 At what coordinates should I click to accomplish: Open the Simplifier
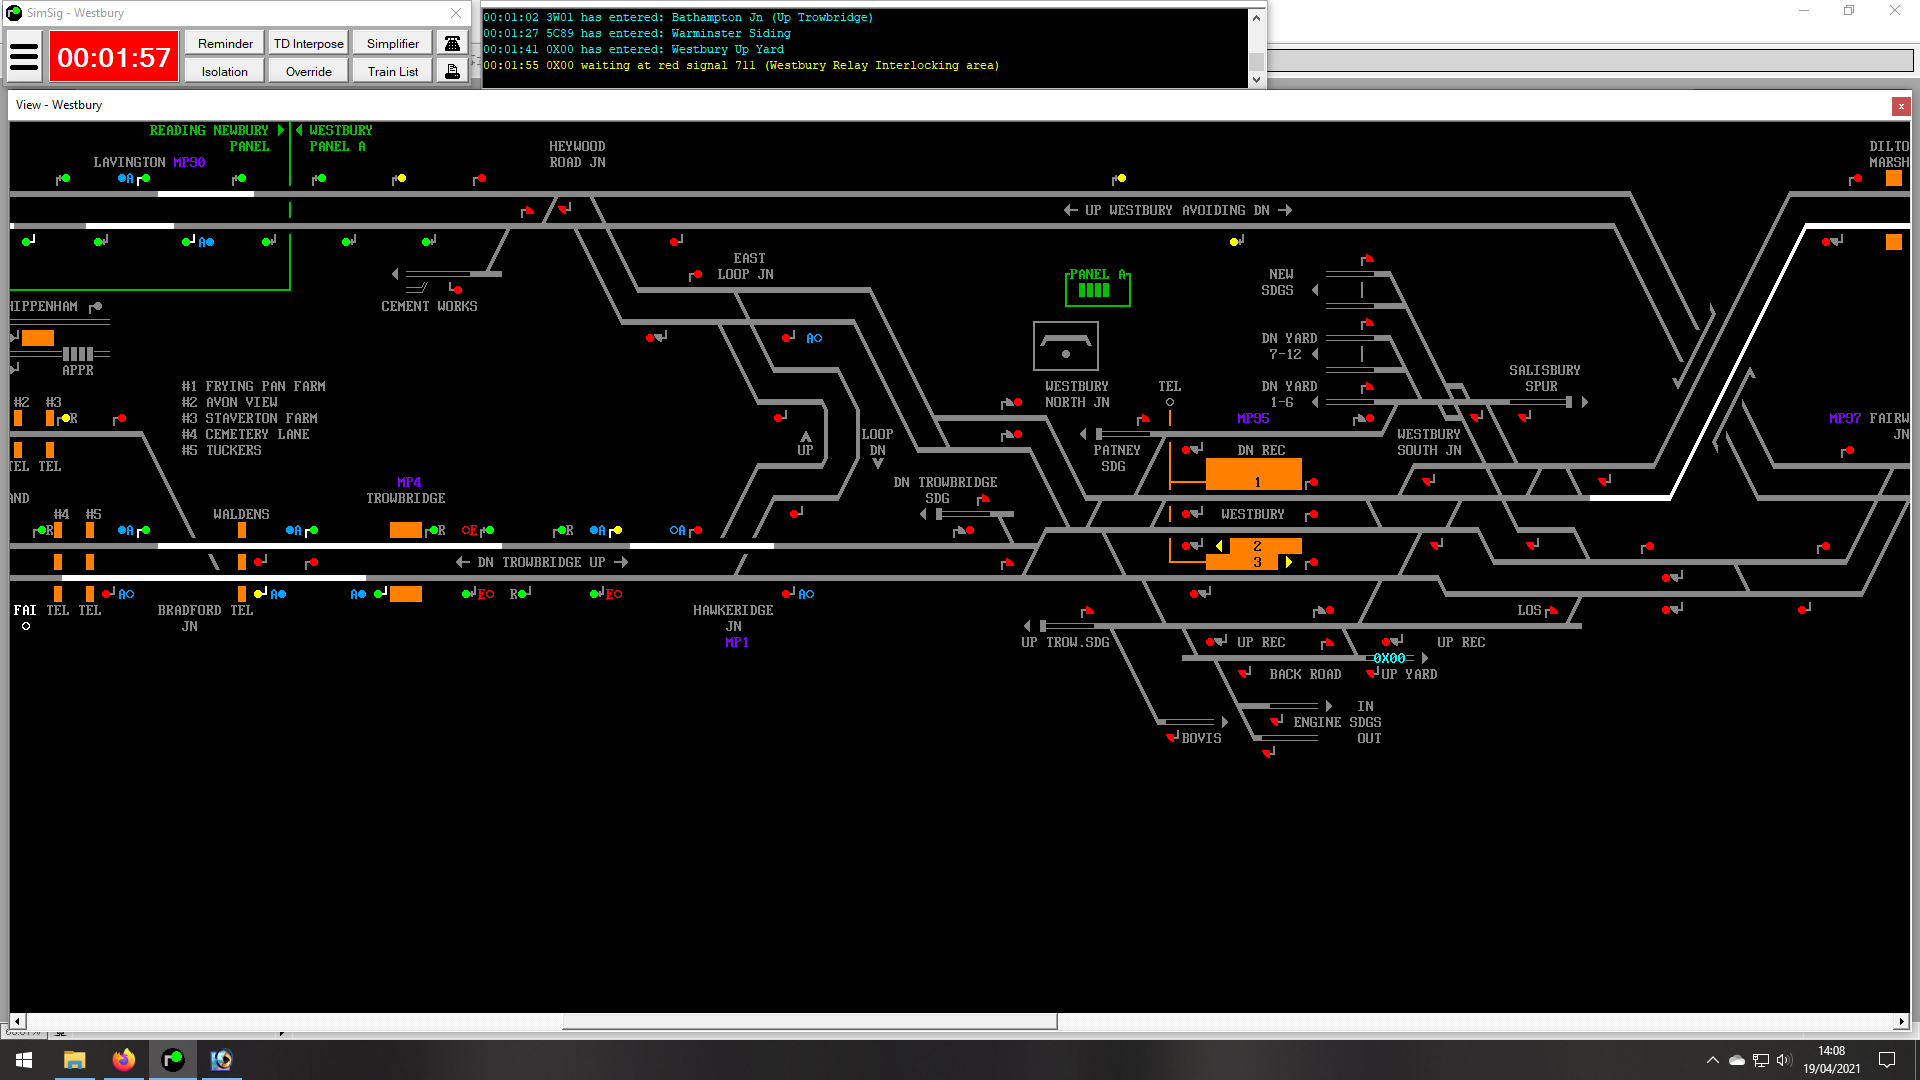point(393,43)
